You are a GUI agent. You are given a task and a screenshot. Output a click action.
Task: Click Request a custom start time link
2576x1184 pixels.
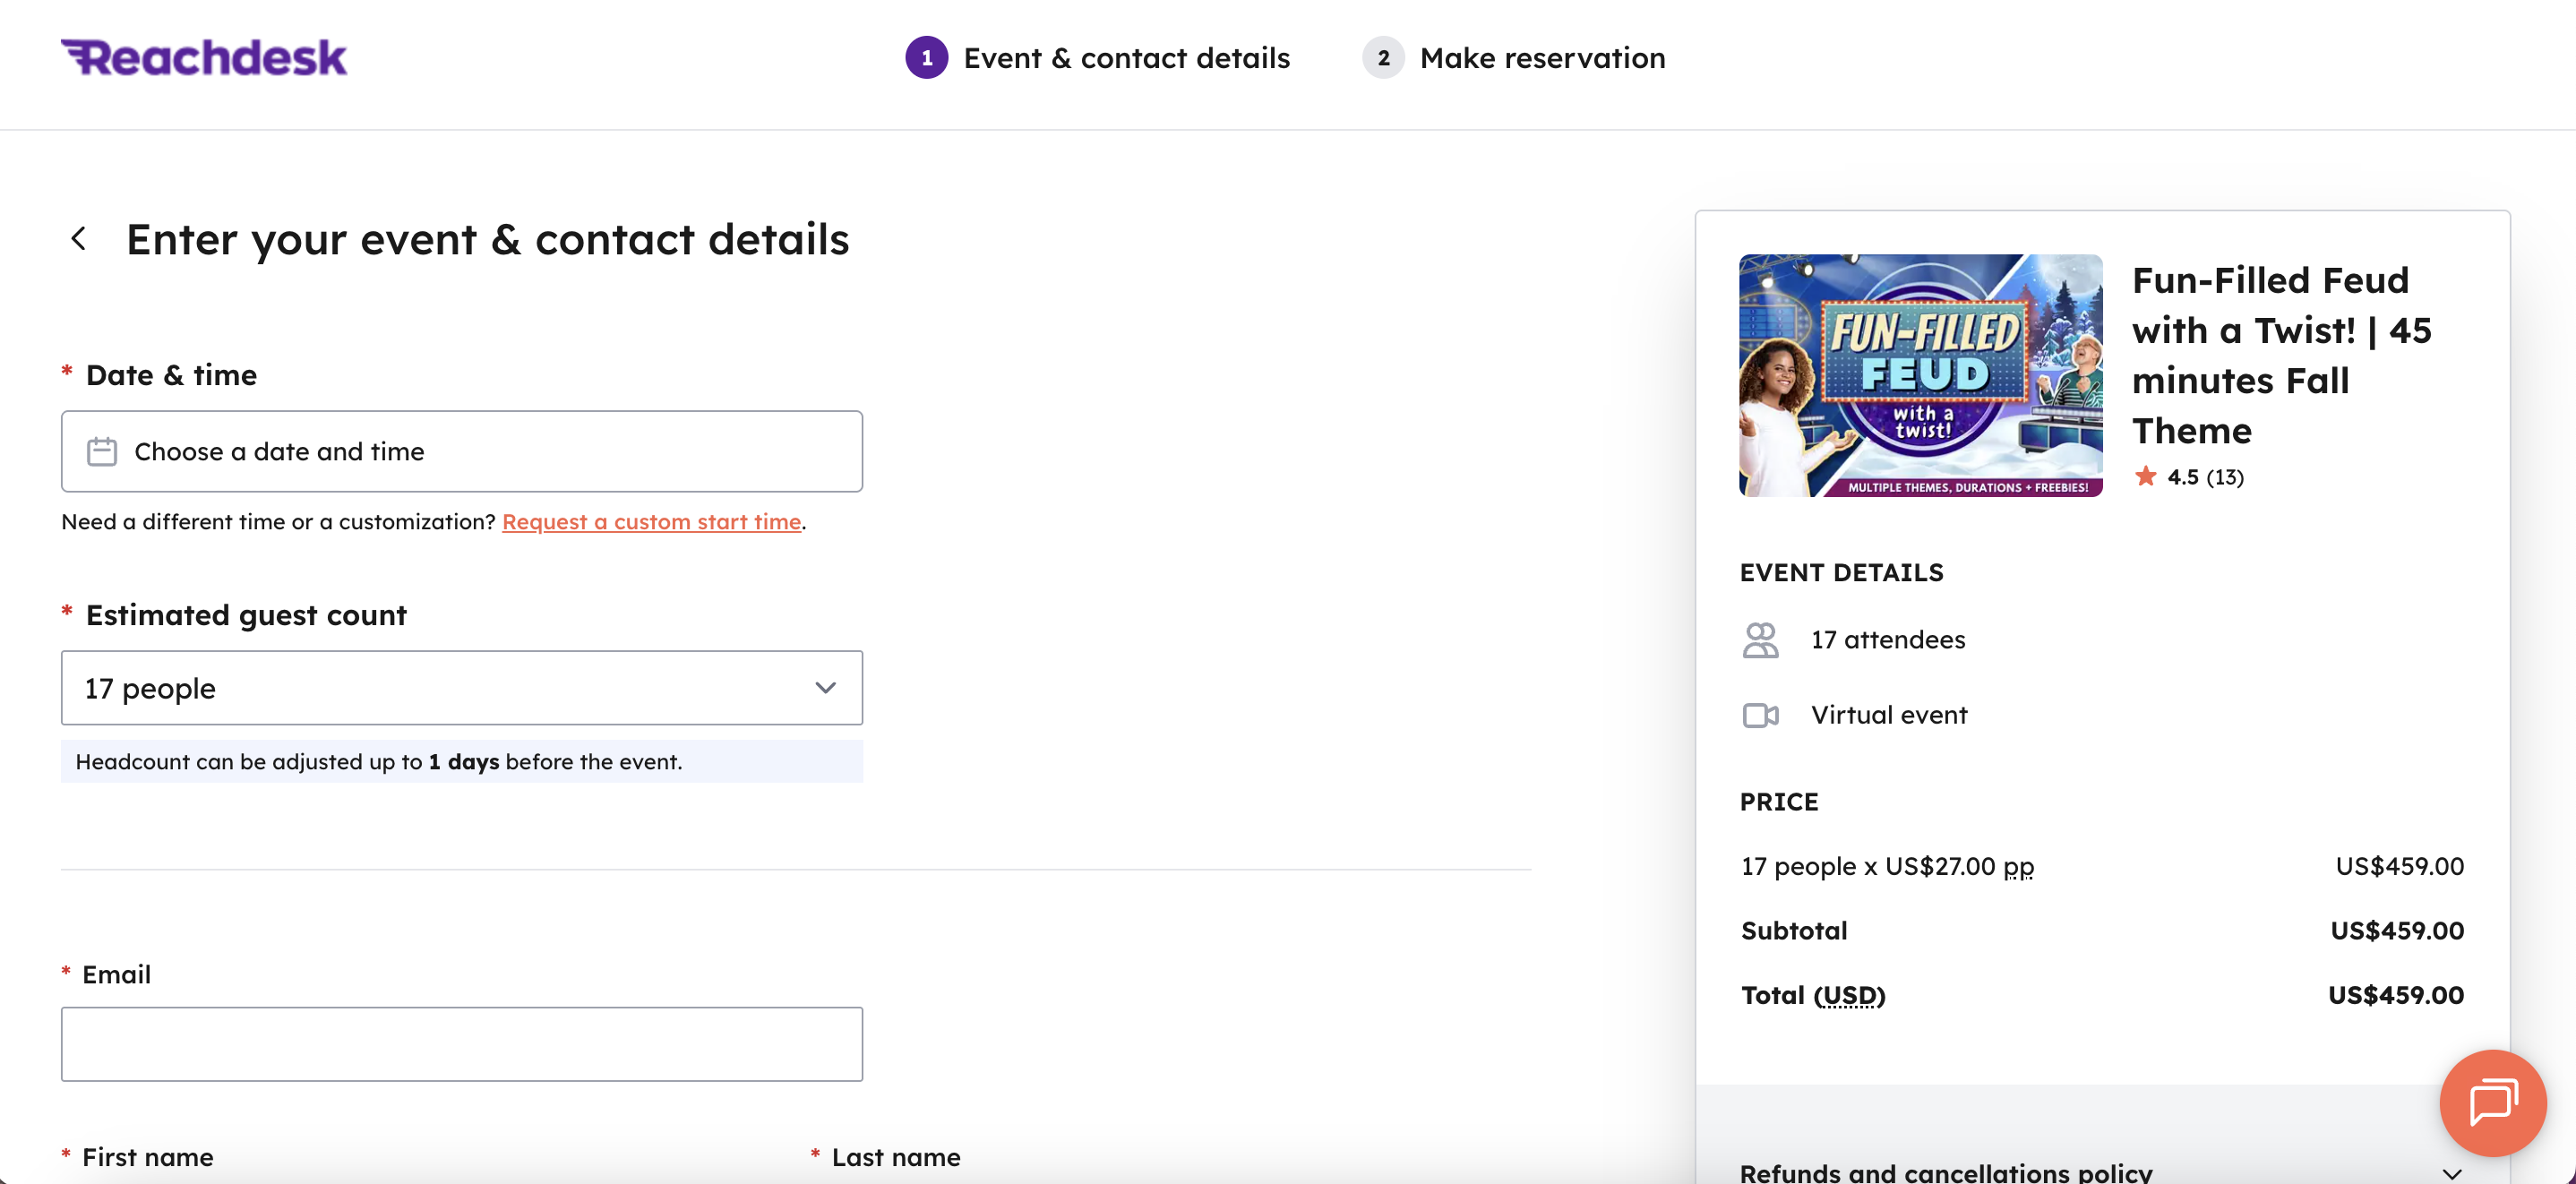[651, 522]
